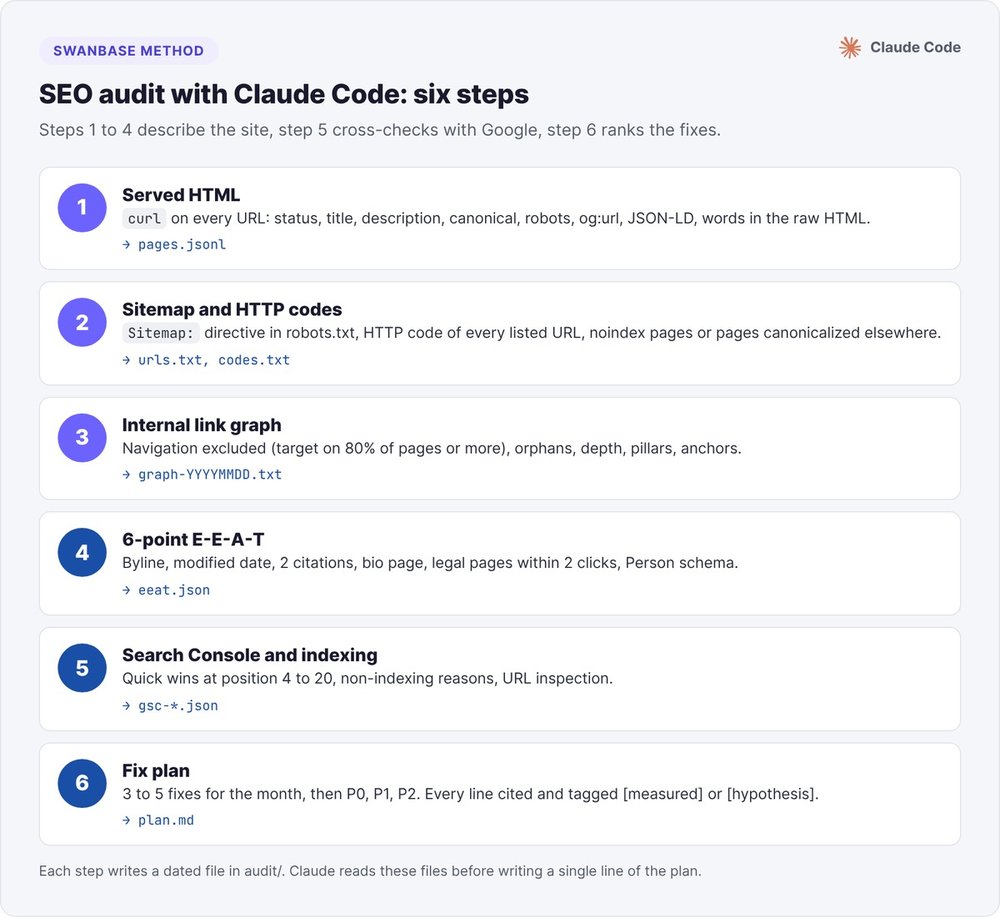1000x918 pixels.
Task: Click the 'urls.txt, codes.txt' output line
Action: (214, 360)
